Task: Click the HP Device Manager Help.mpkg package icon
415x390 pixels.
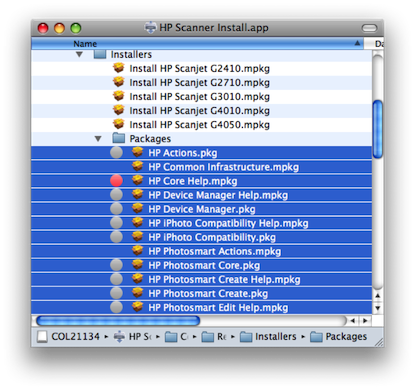Action: coord(137,194)
